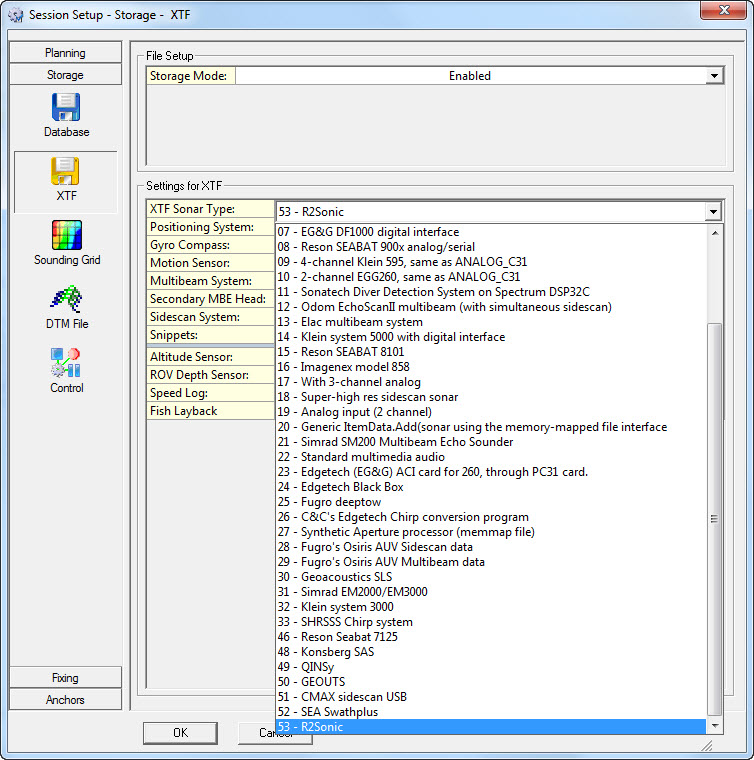Click the scroll-down arrow of sonar list
Viewport: 754px width, 760px height.
click(714, 725)
